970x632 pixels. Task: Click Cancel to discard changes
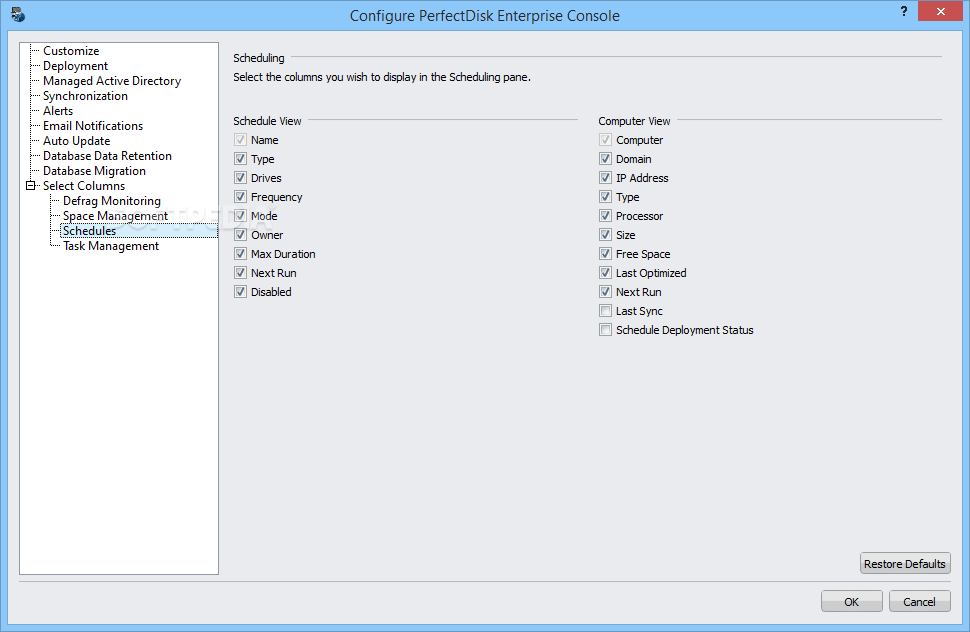pyautogui.click(x=919, y=602)
